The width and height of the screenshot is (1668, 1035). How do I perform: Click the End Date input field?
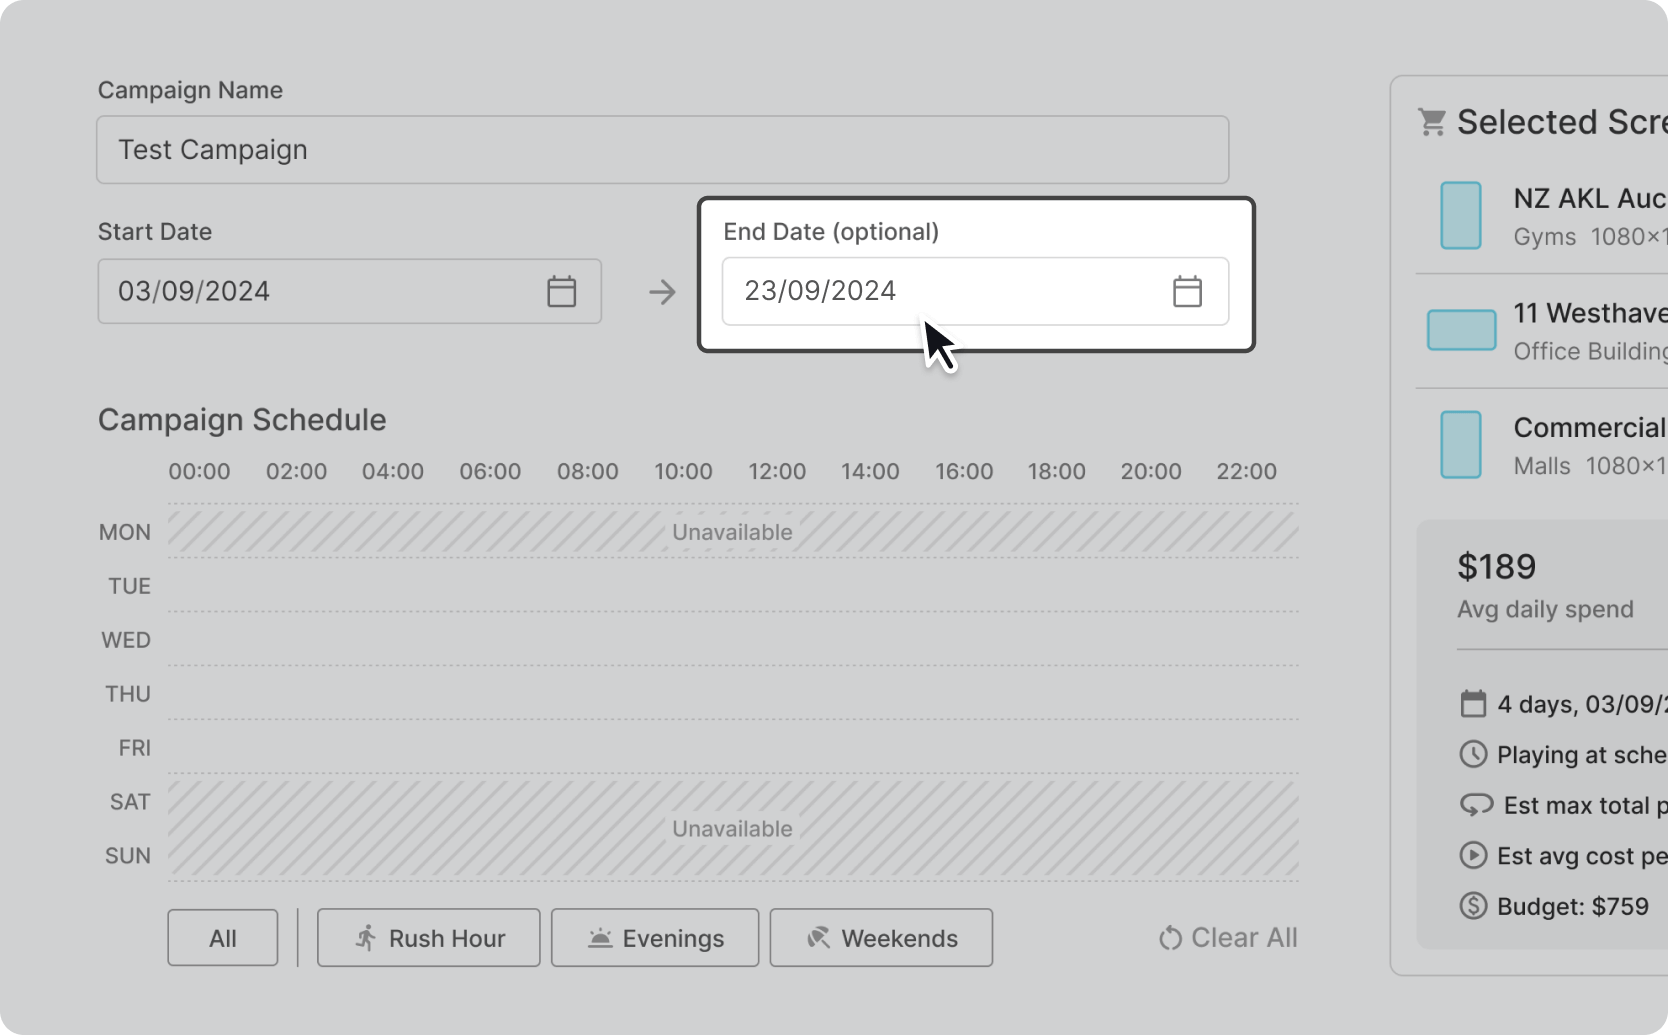[x=940, y=291]
